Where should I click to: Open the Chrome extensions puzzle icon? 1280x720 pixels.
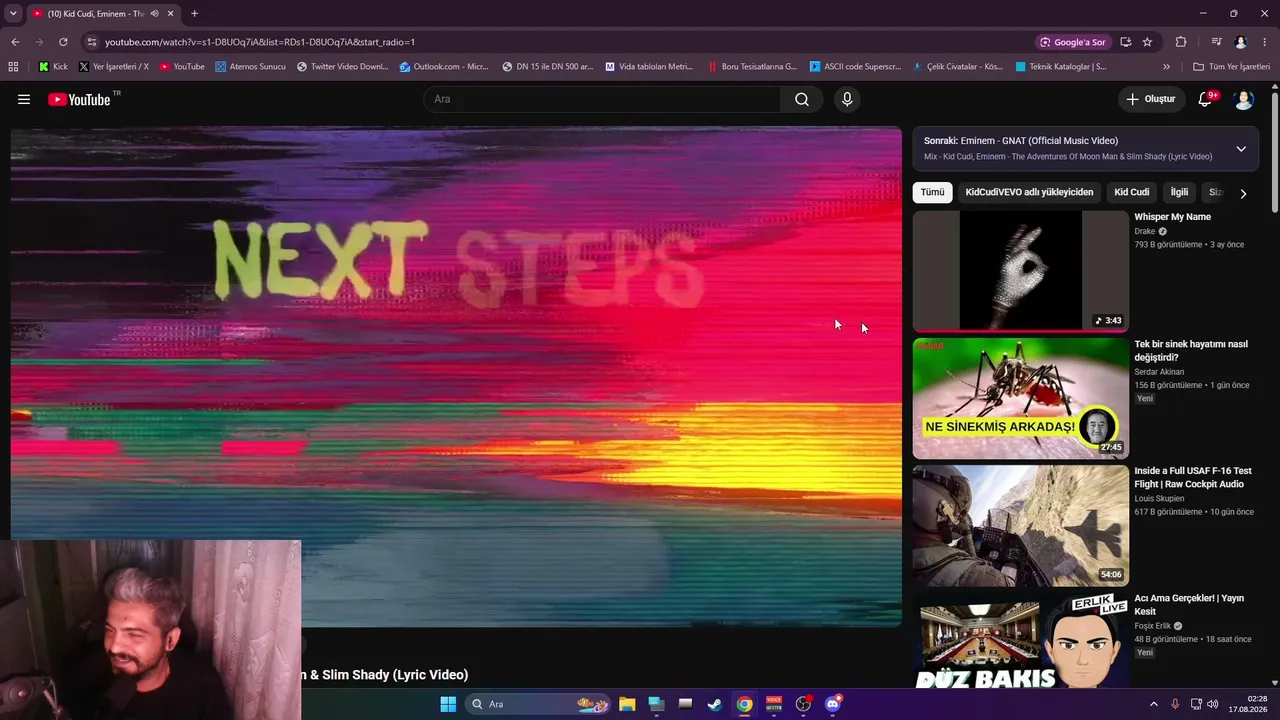(x=1181, y=42)
